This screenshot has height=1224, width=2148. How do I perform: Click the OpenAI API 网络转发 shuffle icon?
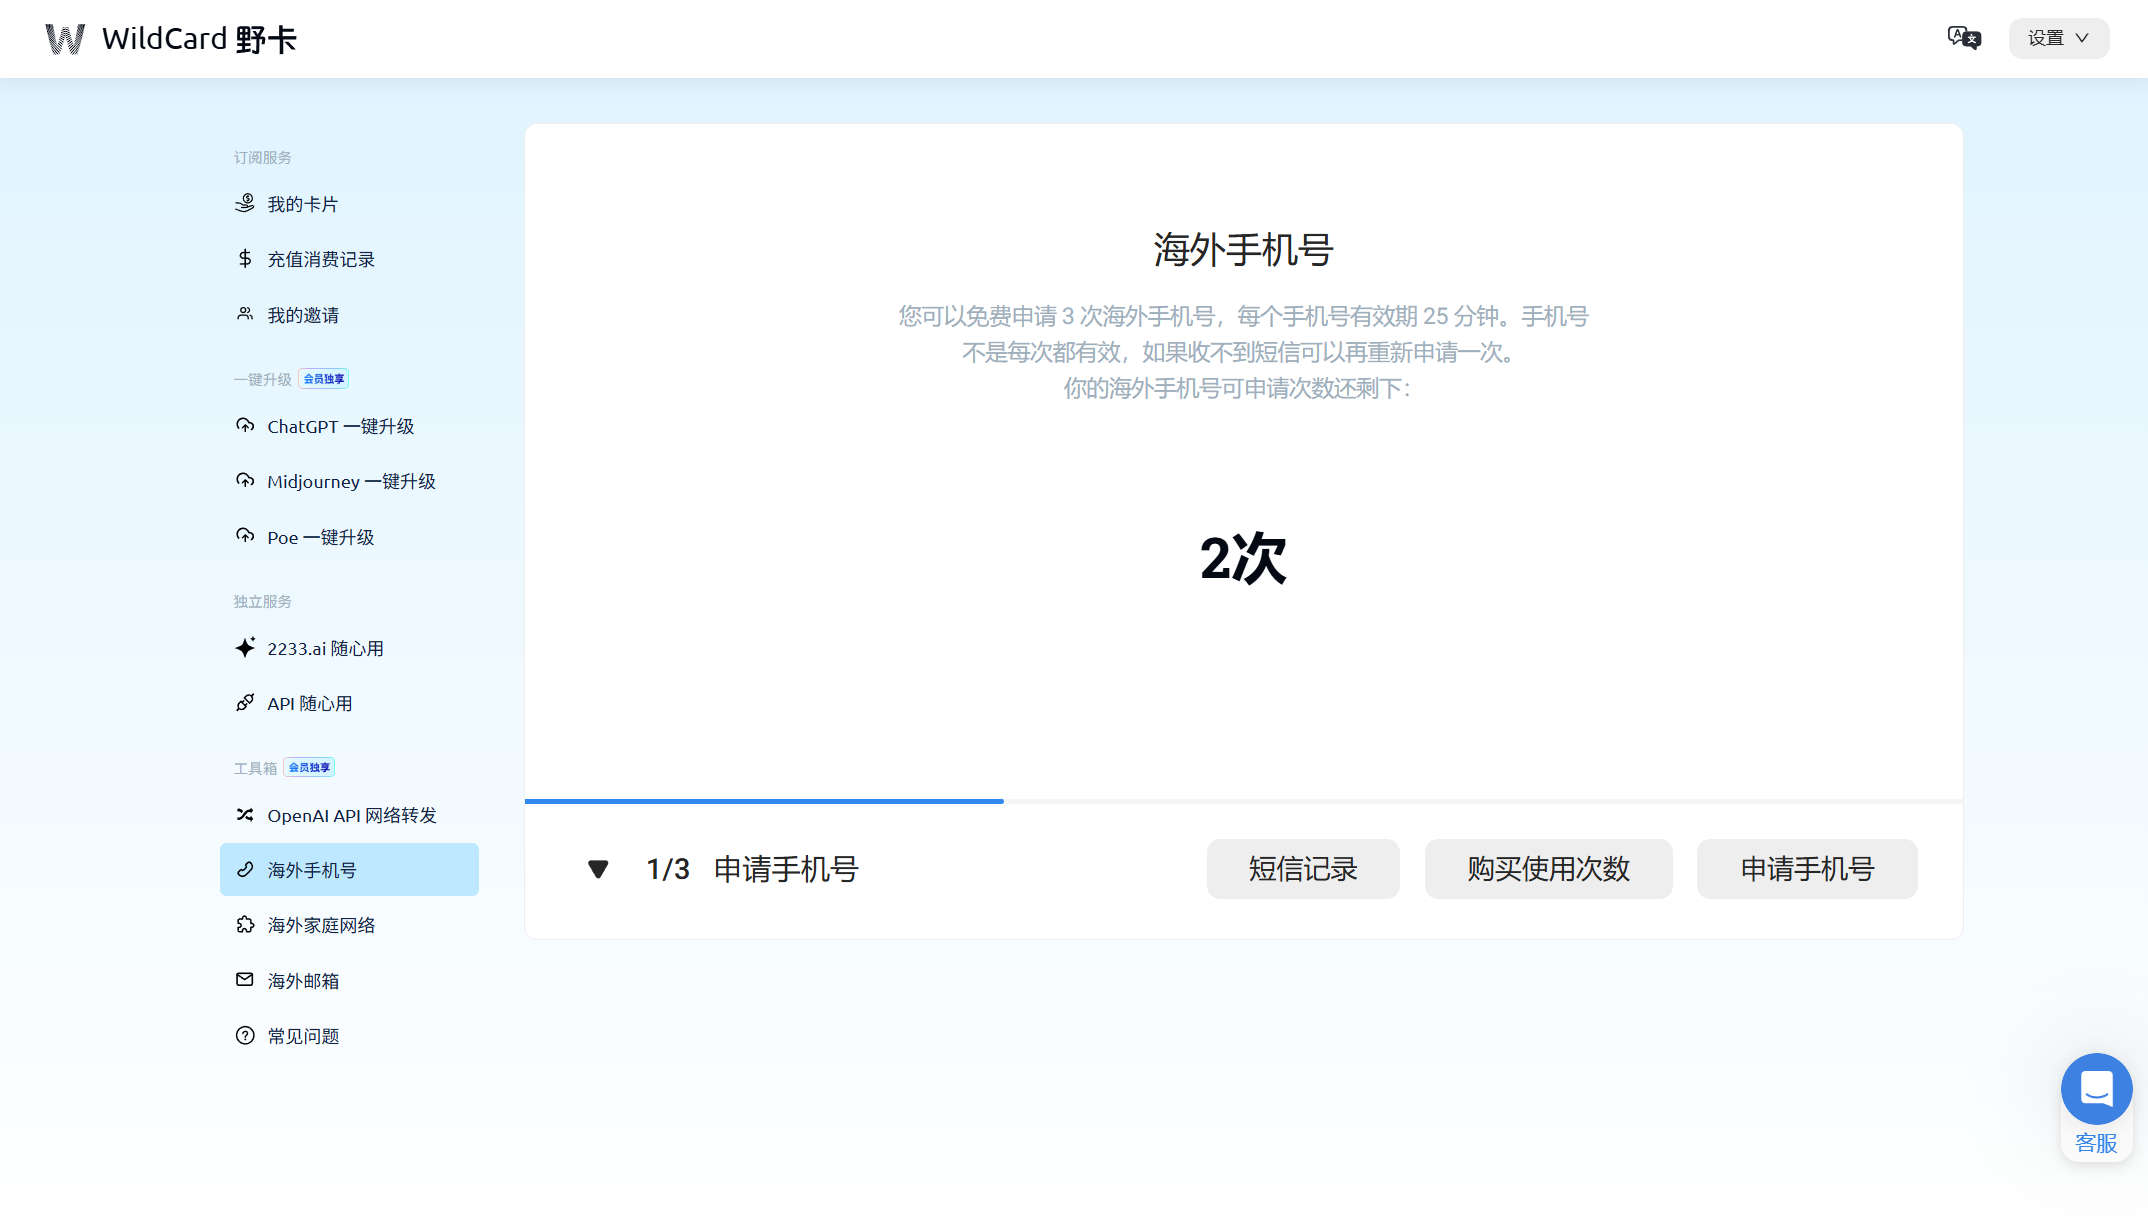tap(245, 815)
